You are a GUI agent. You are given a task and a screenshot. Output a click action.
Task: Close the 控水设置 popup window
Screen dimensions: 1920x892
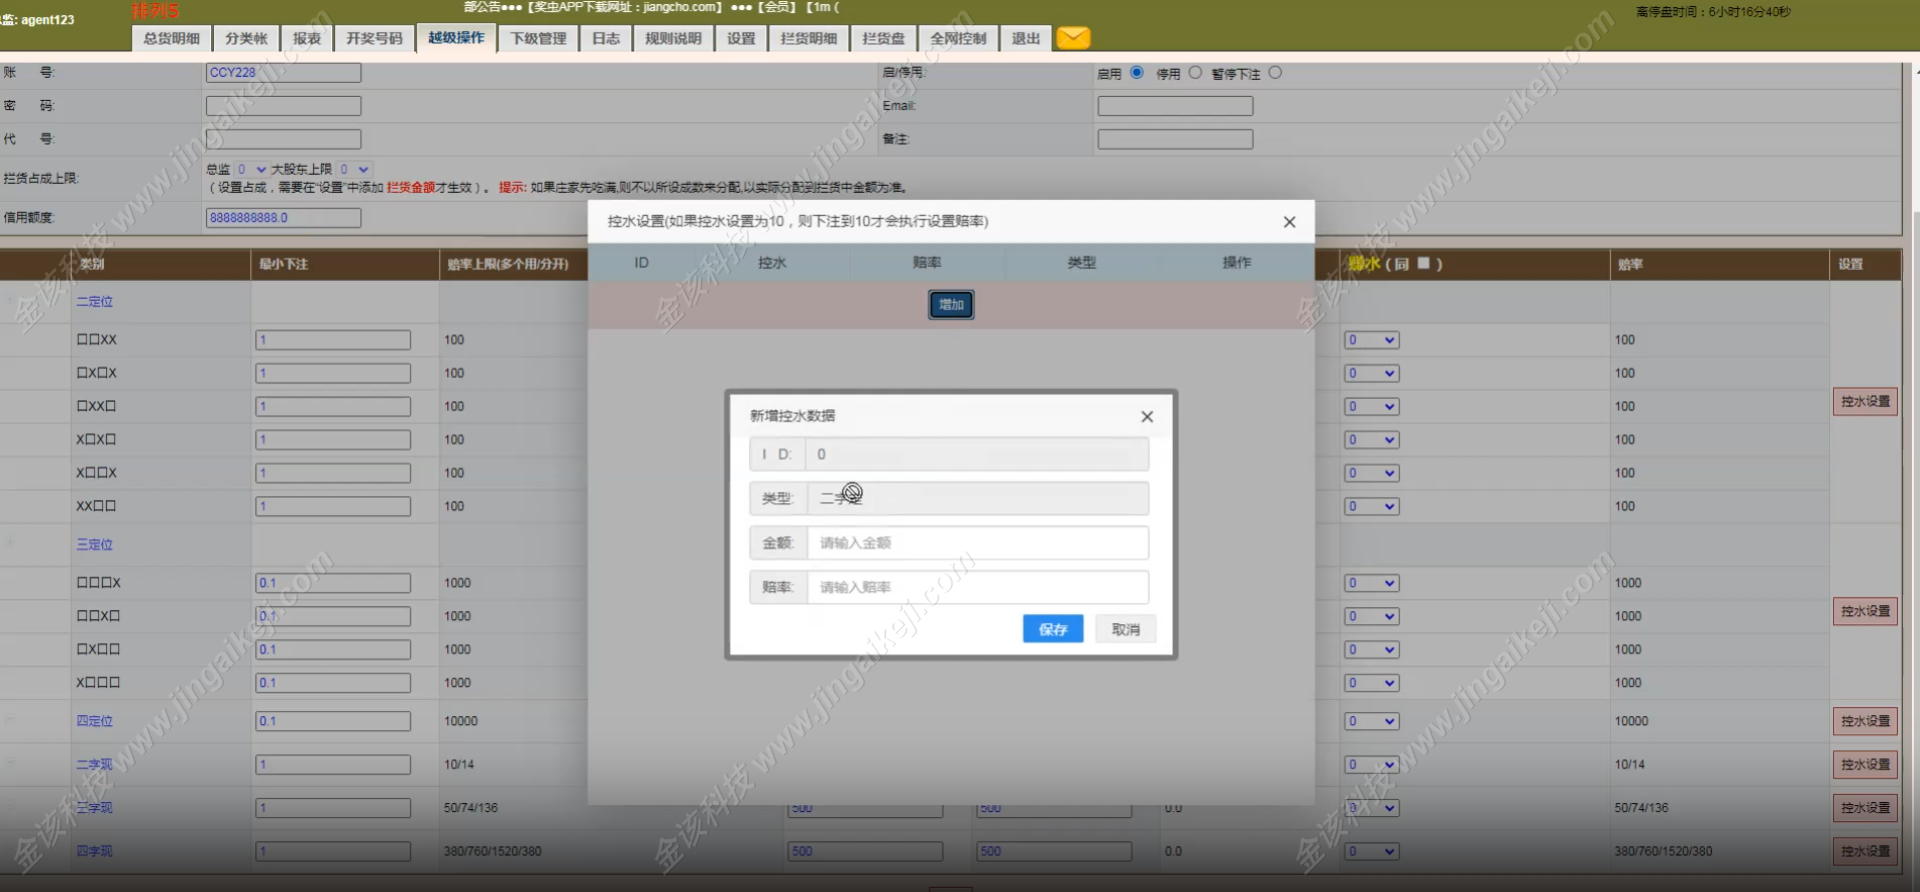click(1289, 222)
